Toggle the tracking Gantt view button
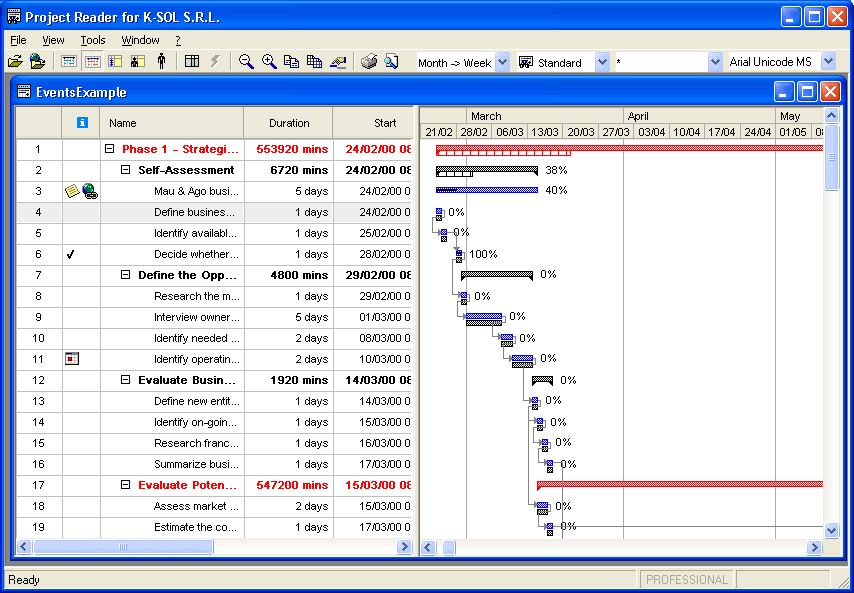Viewport: 854px width, 593px height. tap(92, 62)
